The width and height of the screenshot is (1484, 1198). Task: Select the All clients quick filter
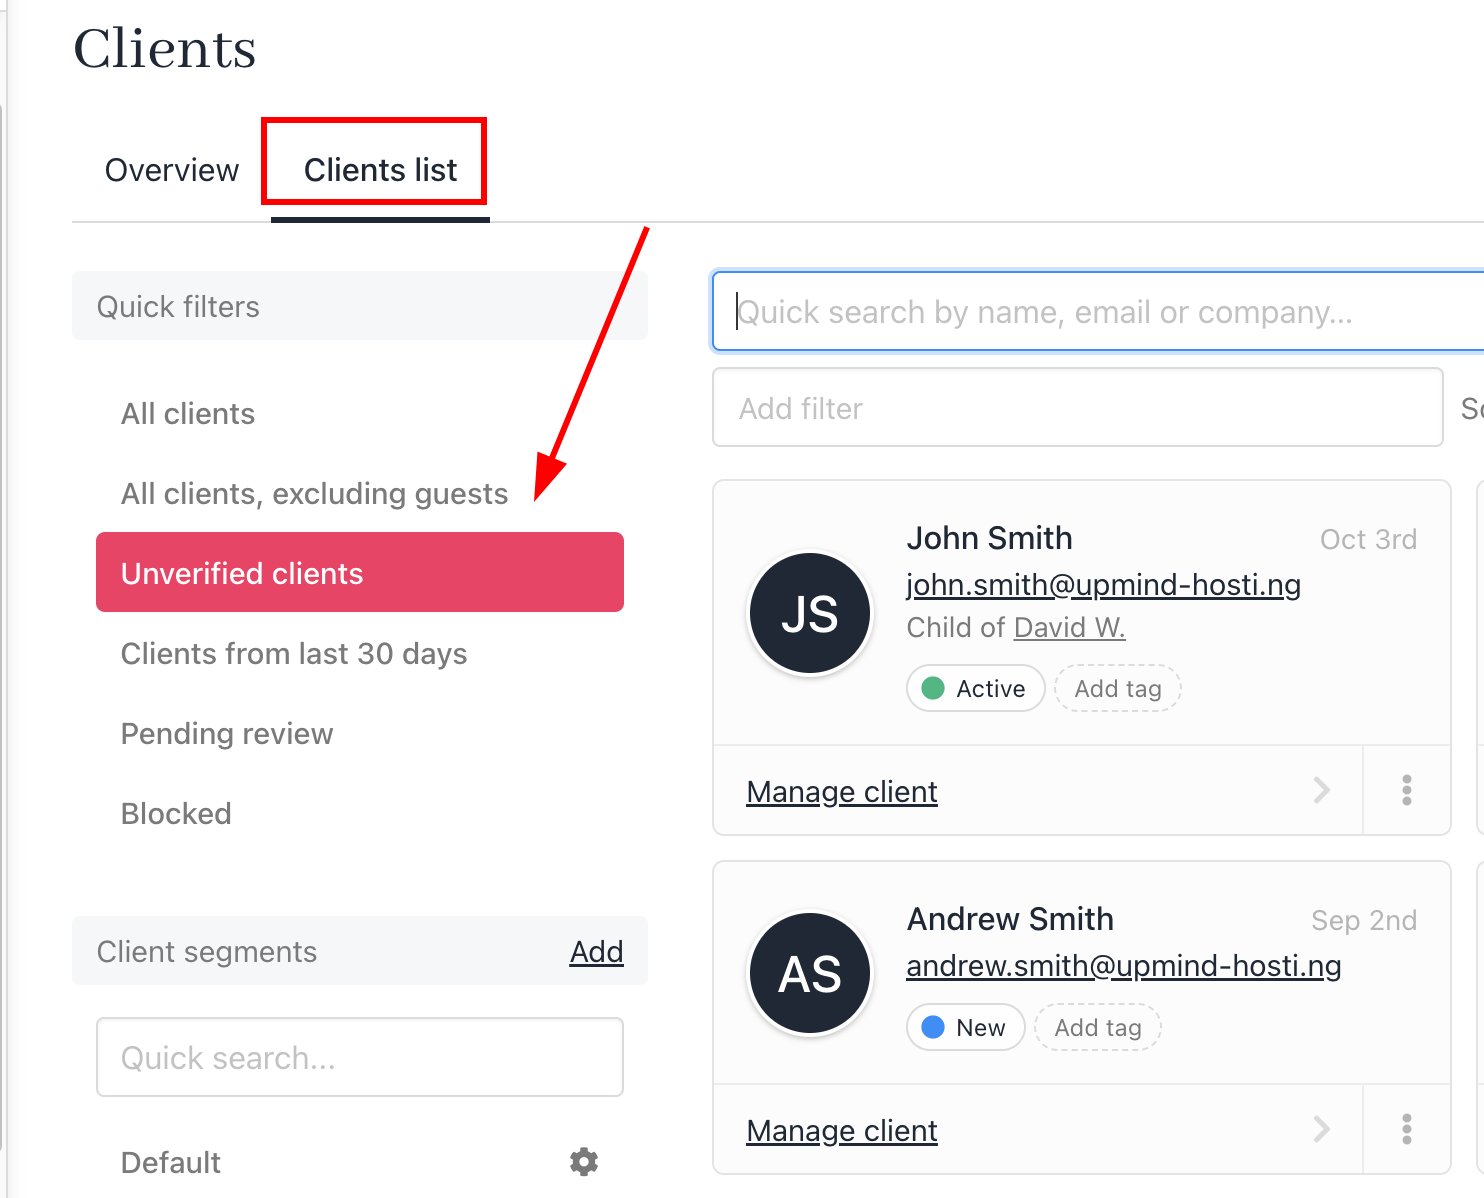pos(188,413)
